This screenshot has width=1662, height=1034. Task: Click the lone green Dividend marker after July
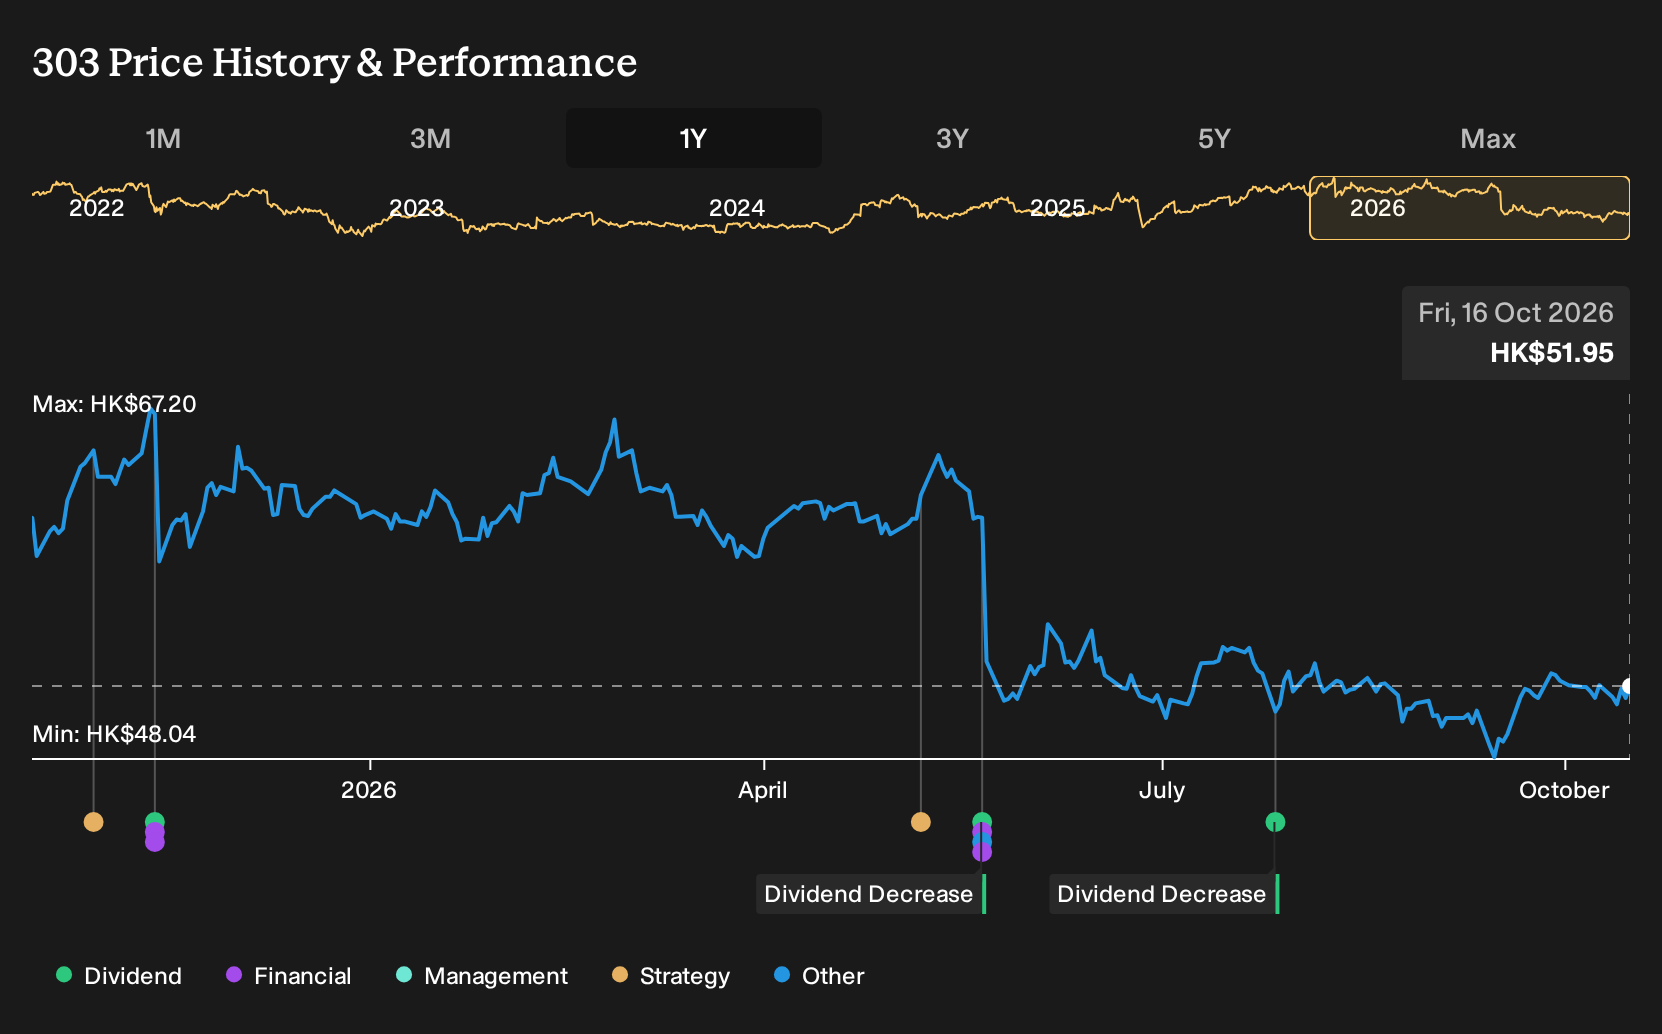1275,822
